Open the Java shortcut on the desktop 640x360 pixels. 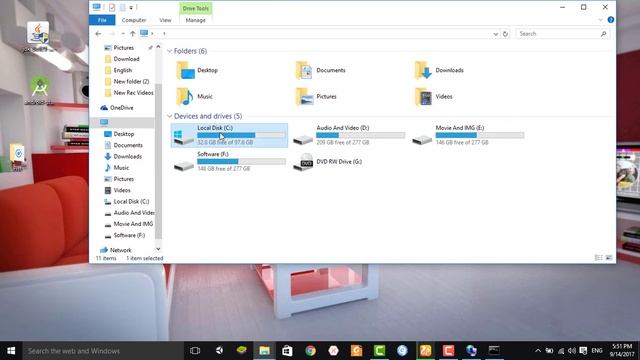(x=38, y=37)
